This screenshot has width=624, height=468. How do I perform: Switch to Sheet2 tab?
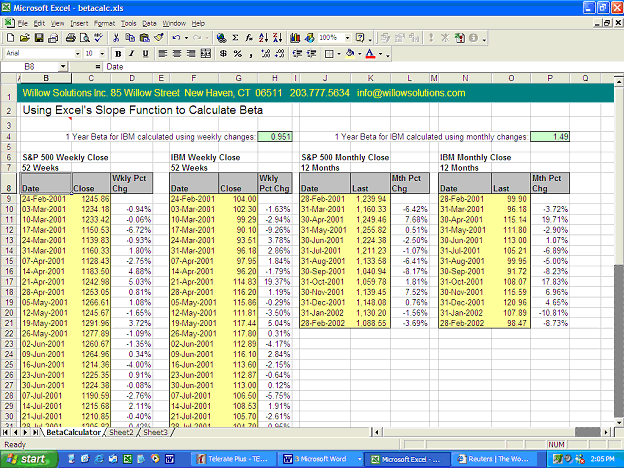pyautogui.click(x=121, y=432)
